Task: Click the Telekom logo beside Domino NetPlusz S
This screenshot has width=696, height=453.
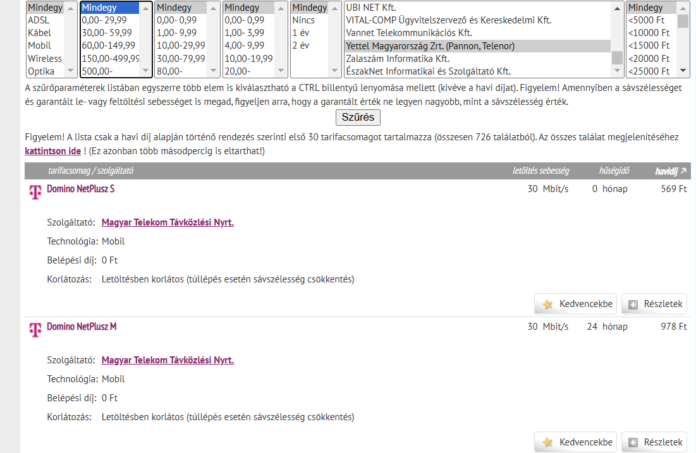Action: pos(35,190)
